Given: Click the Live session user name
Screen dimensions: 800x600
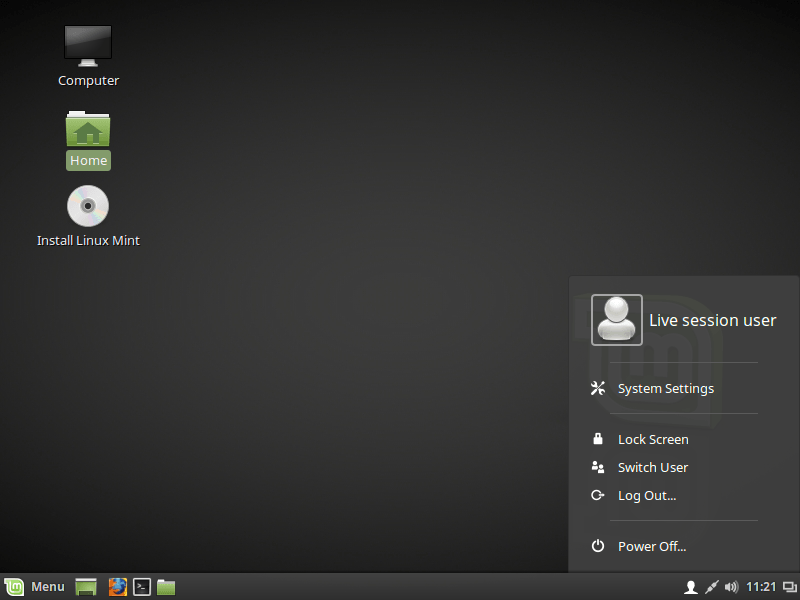Looking at the screenshot, I should 712,320.
